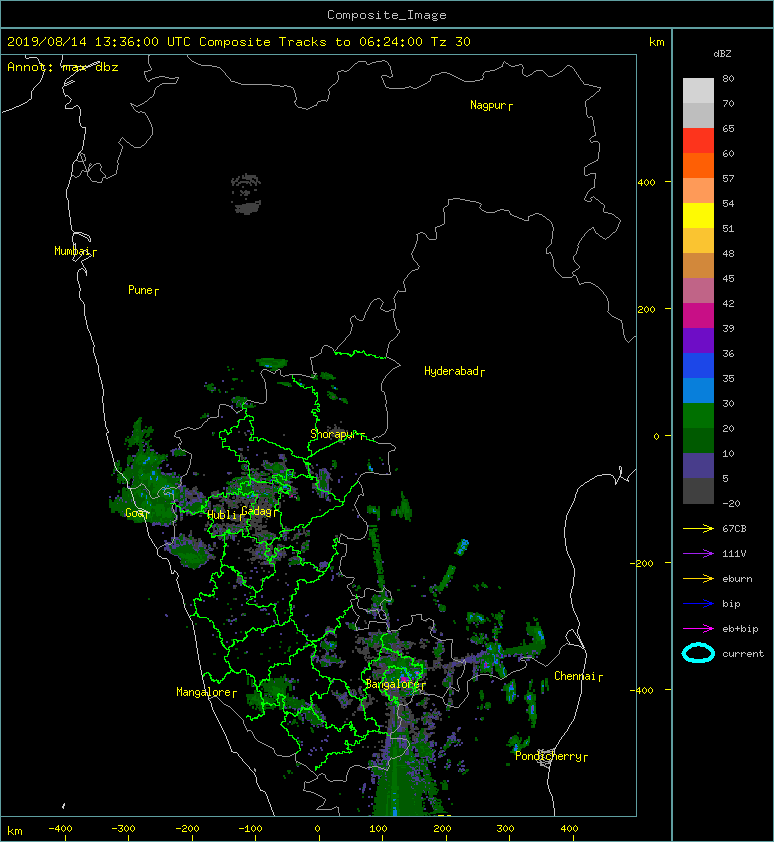The width and height of the screenshot is (774, 842).
Task: Click the 67CB legend label
Action: point(734,528)
